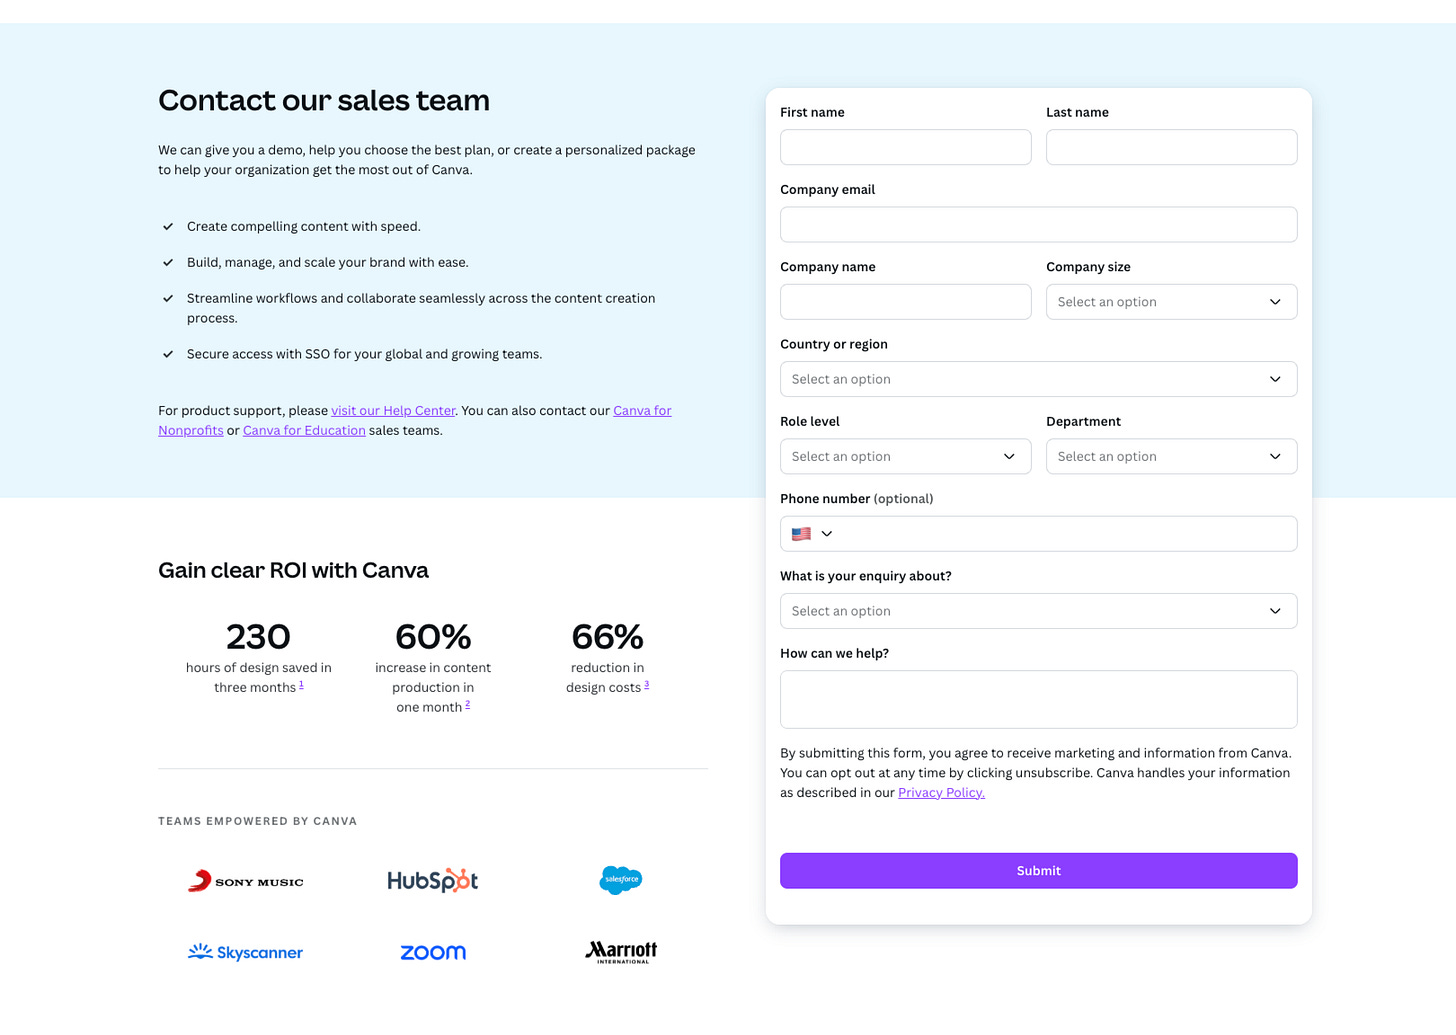Focus the Company name field

[905, 302]
